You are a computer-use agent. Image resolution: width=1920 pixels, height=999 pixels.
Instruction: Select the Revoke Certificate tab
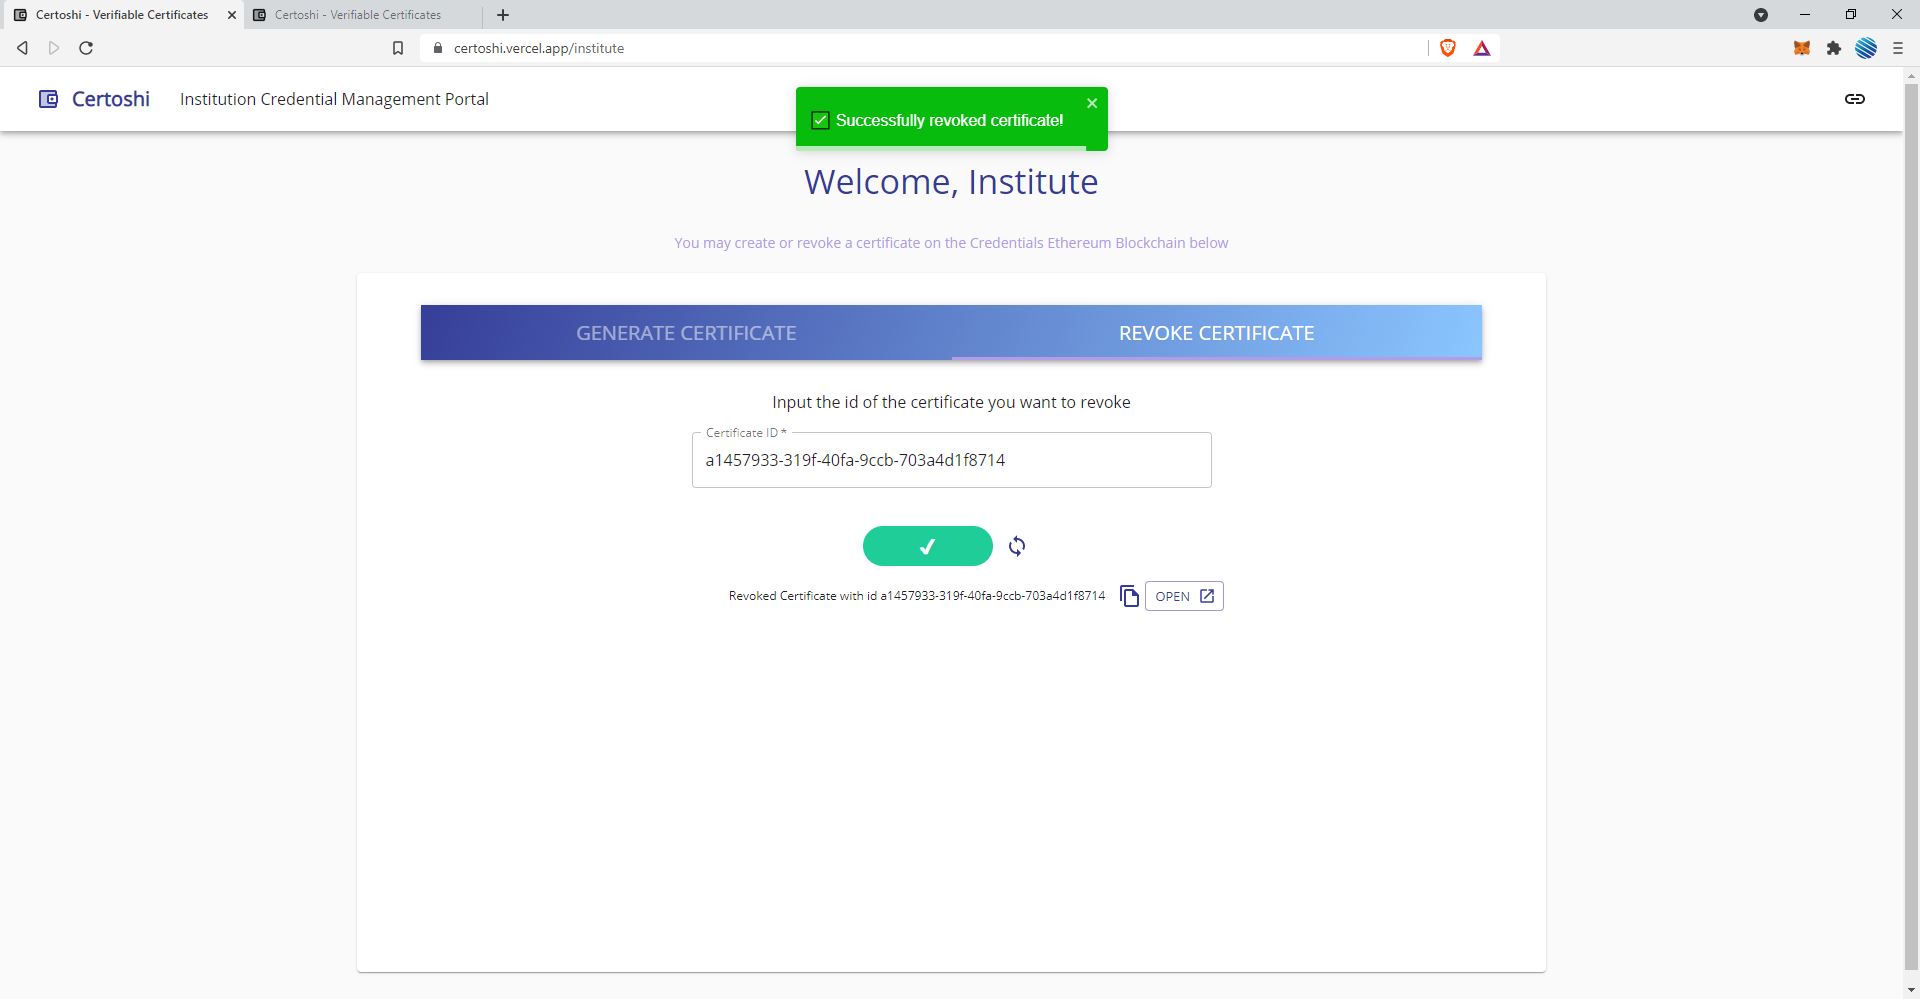tap(1216, 333)
